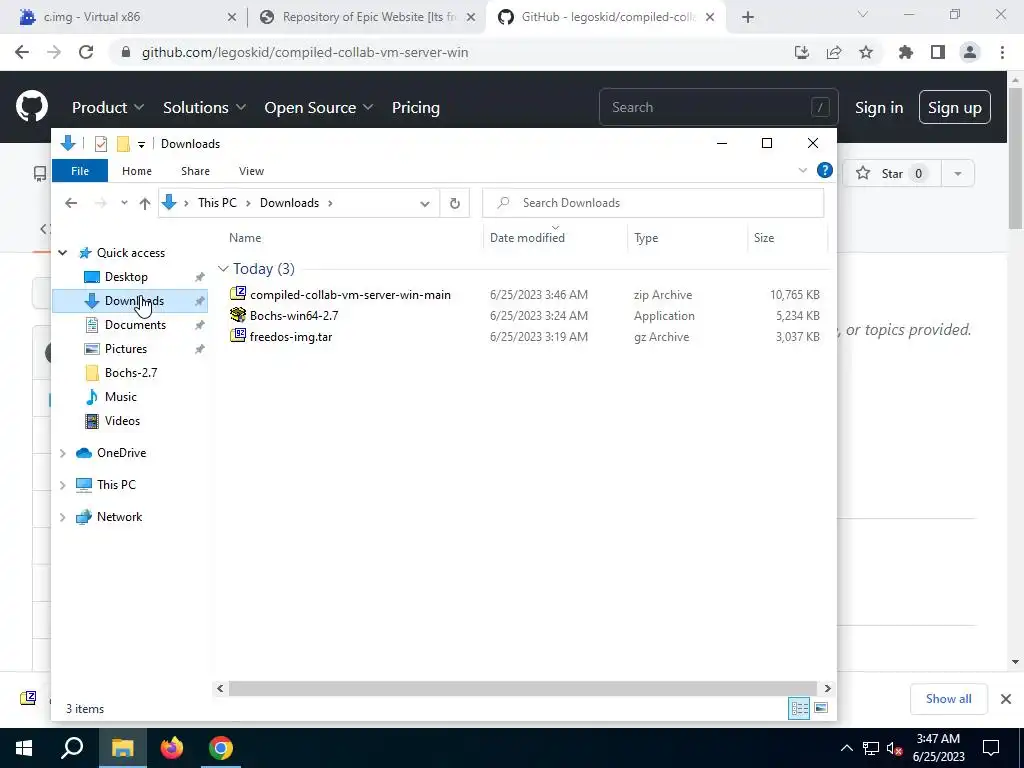Open taskbar search magnifier
The height and width of the screenshot is (768, 1024).
72,748
